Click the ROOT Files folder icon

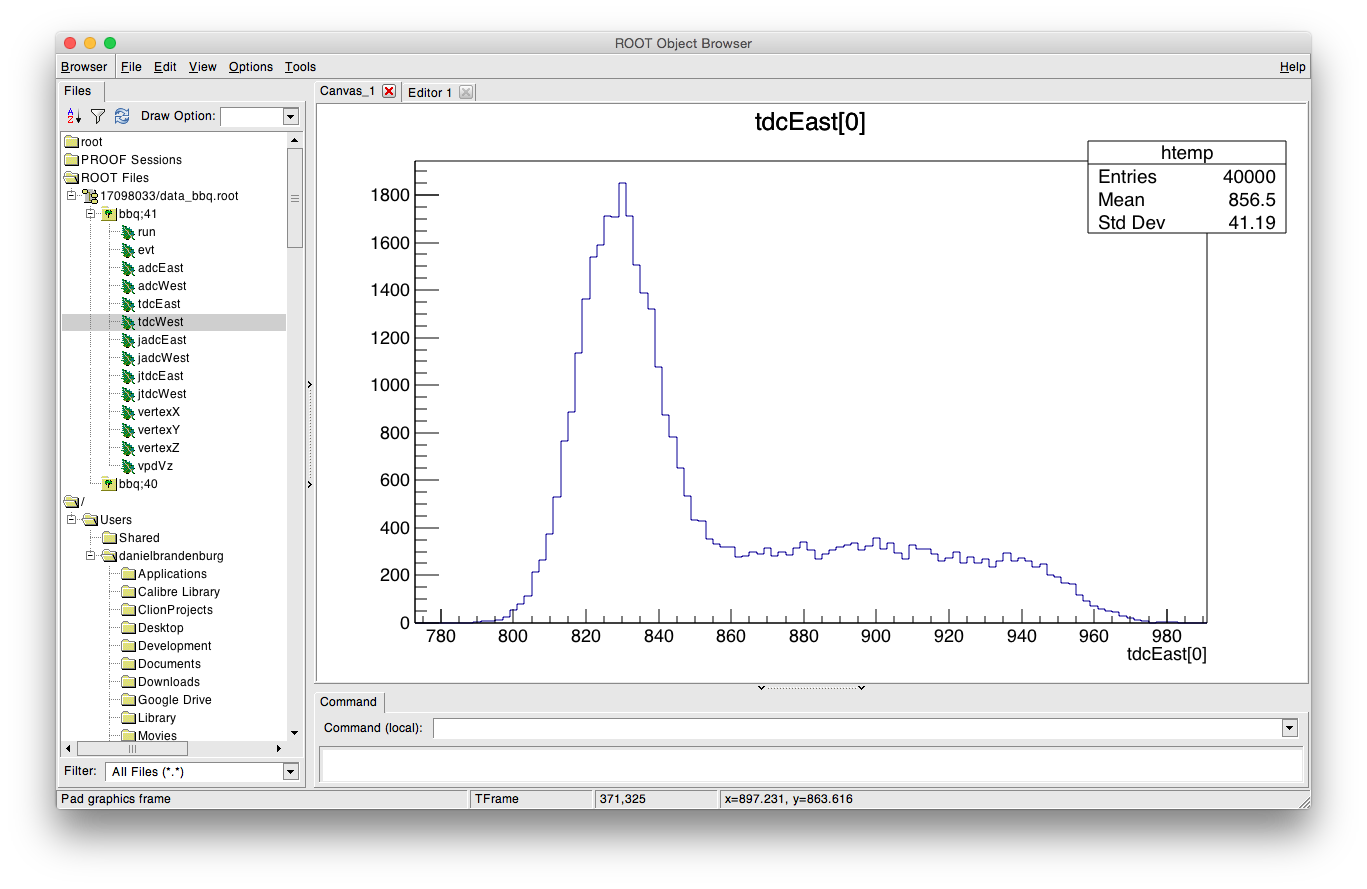coord(72,178)
